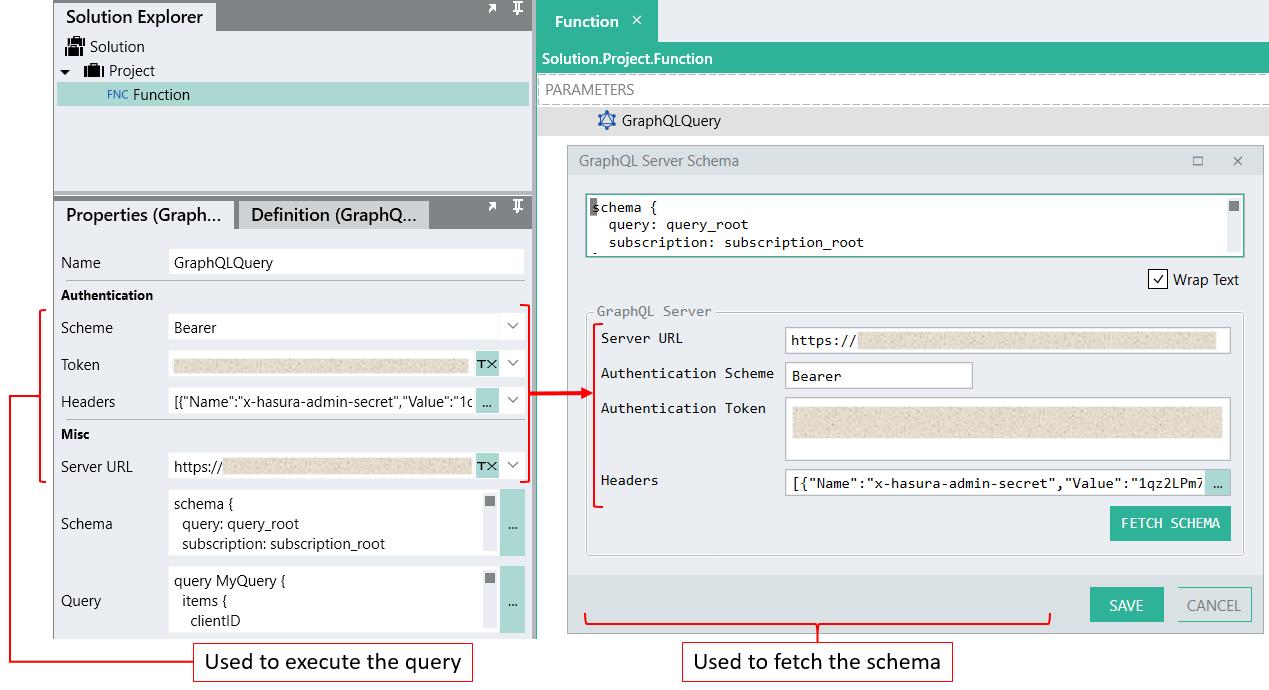Viewport: 1269px width, 690px height.
Task: Click the Project briefcase icon in tree
Action: pos(94,71)
